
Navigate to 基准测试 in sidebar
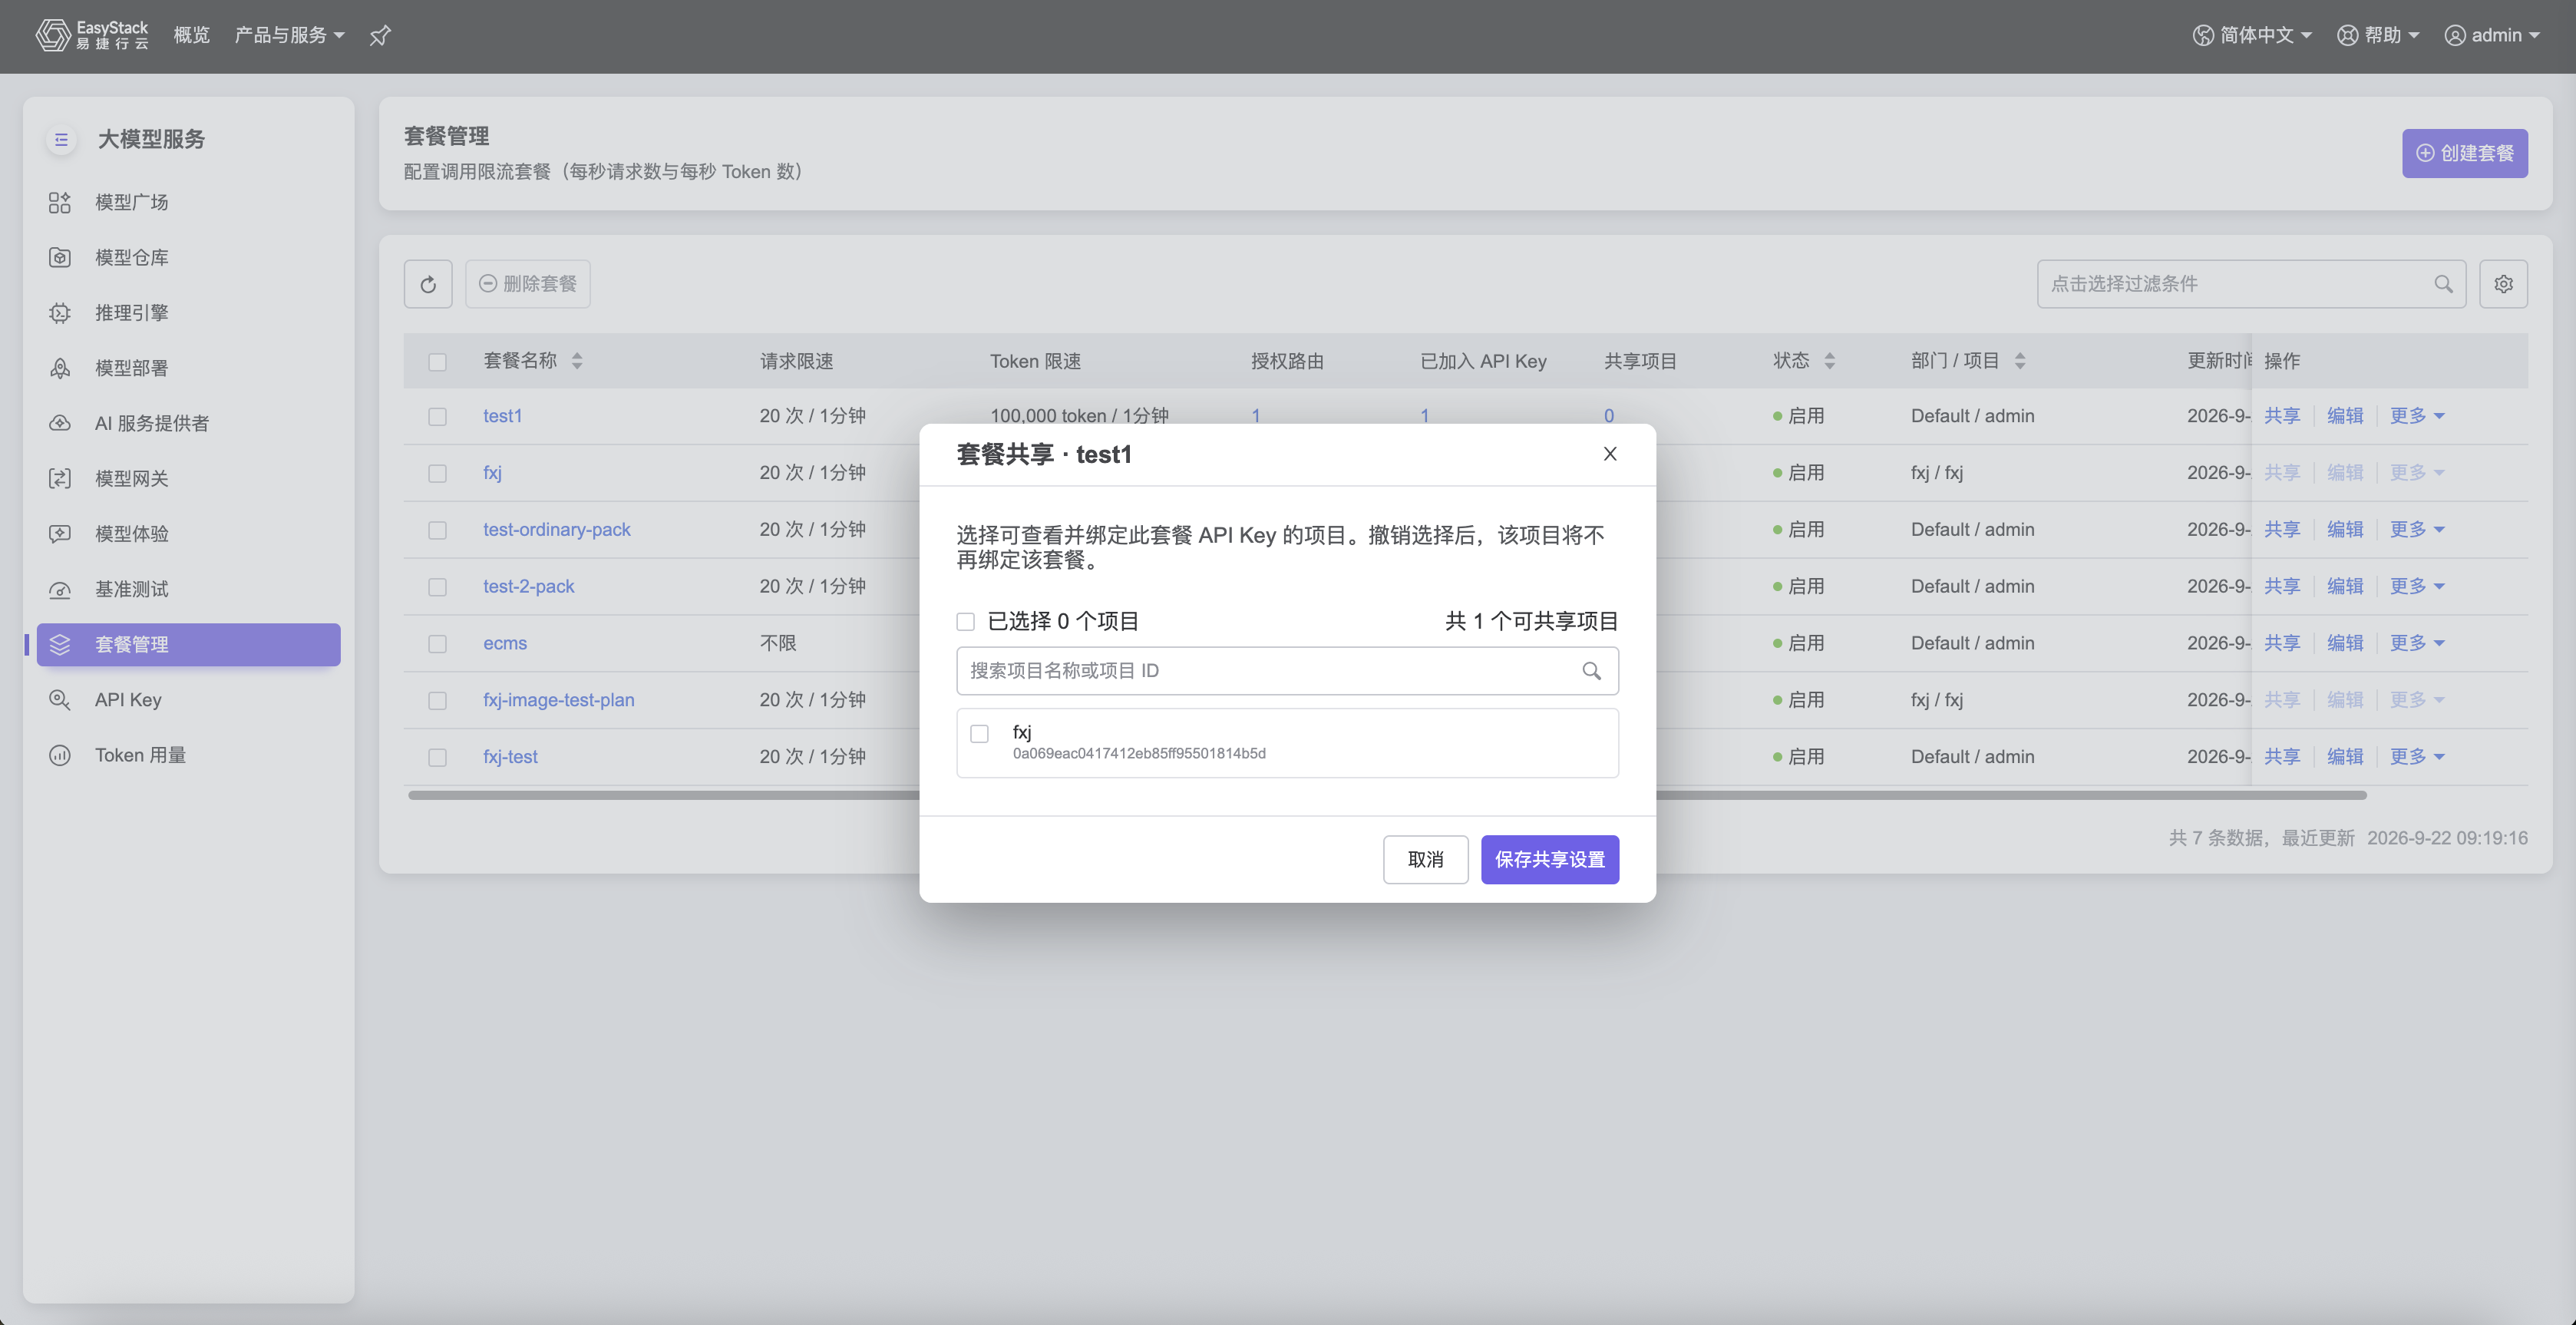[x=188, y=589]
